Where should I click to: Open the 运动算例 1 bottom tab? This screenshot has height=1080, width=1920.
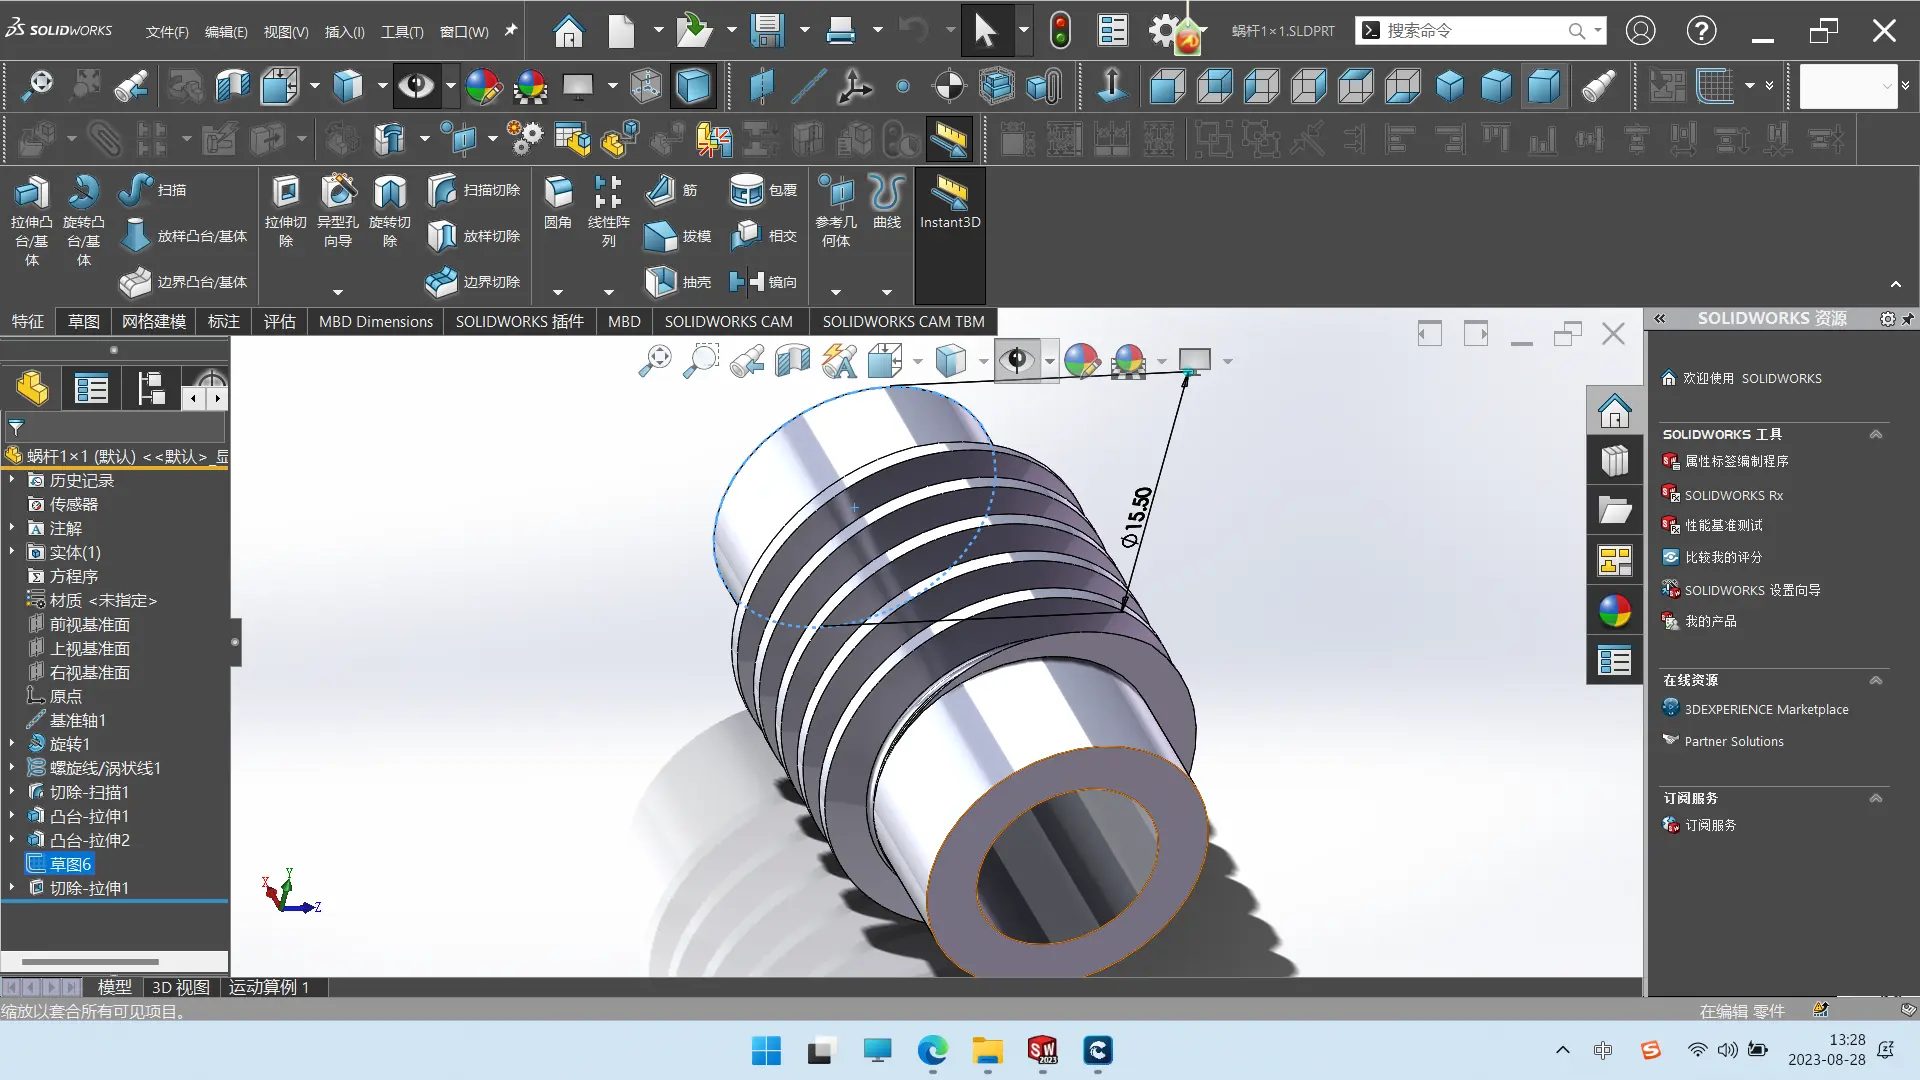tap(269, 987)
